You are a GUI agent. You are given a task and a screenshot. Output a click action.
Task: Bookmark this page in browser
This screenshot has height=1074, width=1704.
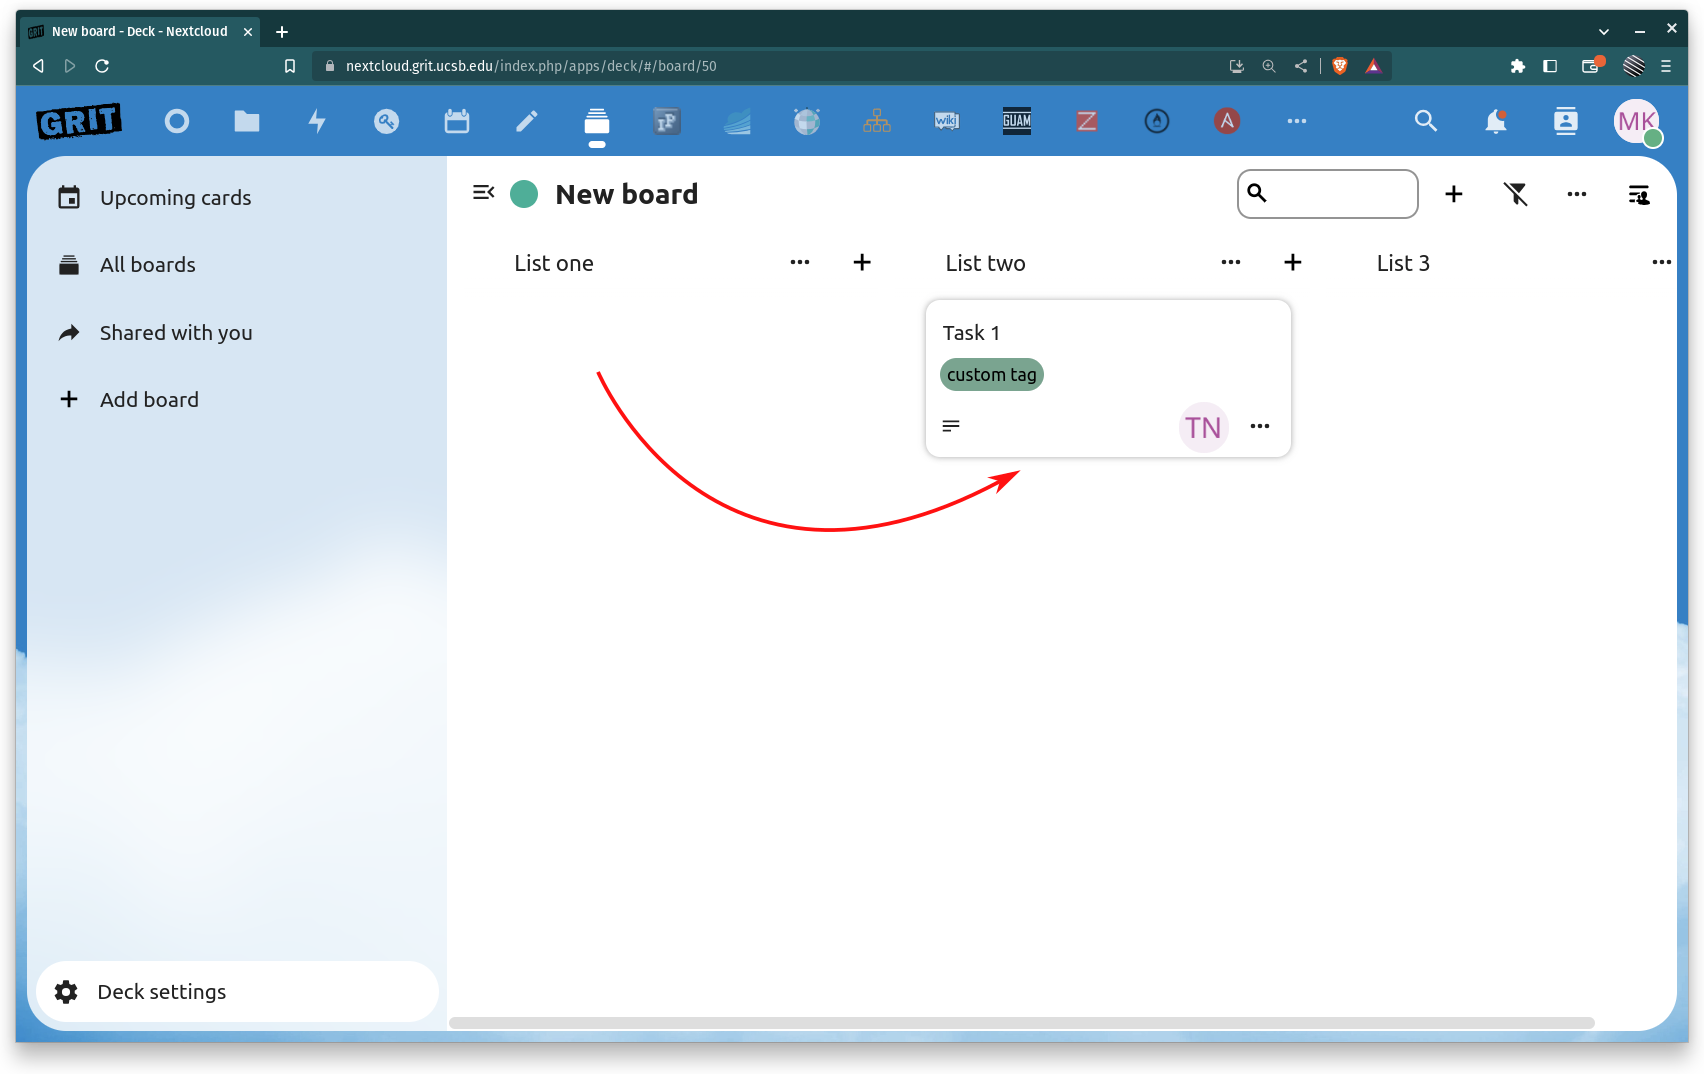(290, 66)
